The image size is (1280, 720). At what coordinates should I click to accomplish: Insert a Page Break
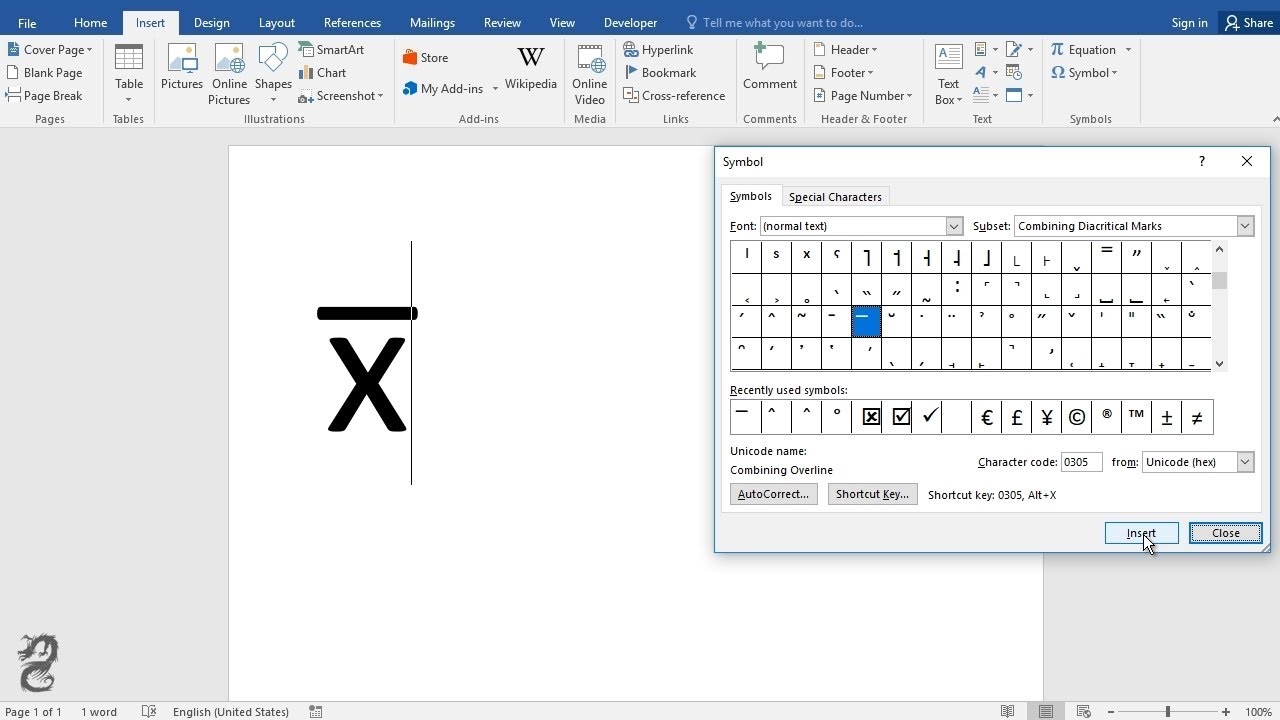[45, 95]
